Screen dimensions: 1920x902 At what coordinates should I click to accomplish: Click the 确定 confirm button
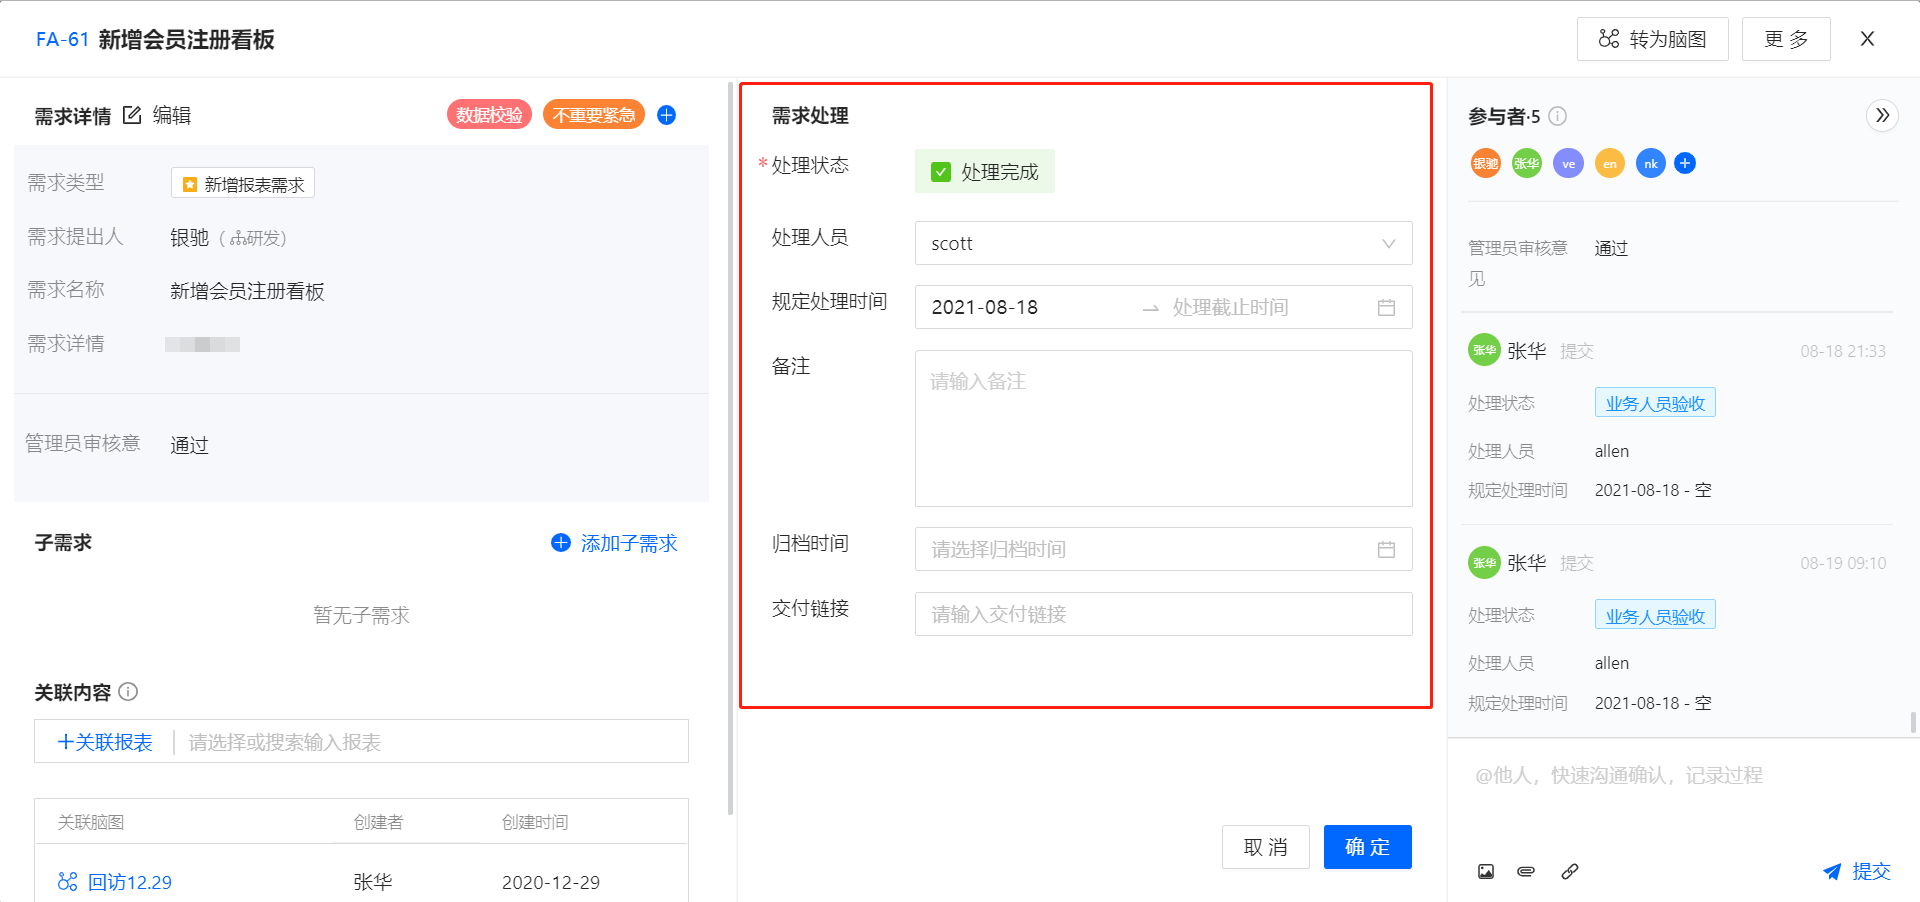tap(1367, 847)
